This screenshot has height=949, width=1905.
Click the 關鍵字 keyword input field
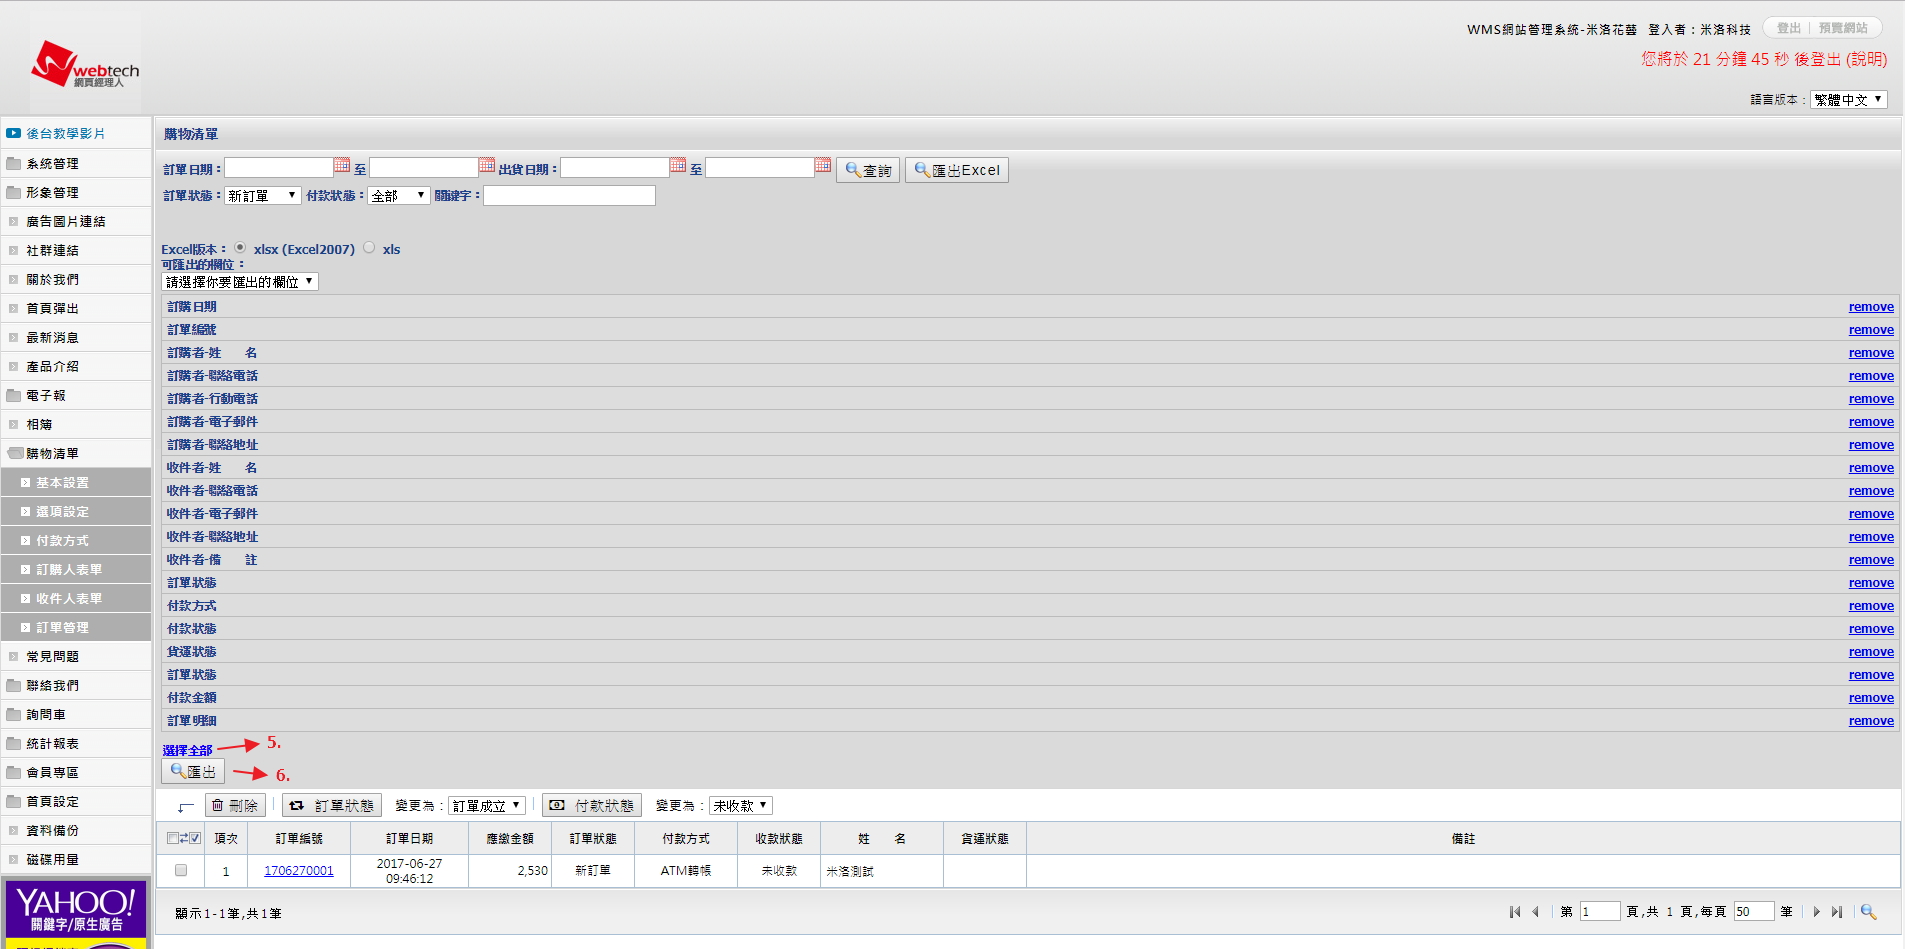pos(569,196)
